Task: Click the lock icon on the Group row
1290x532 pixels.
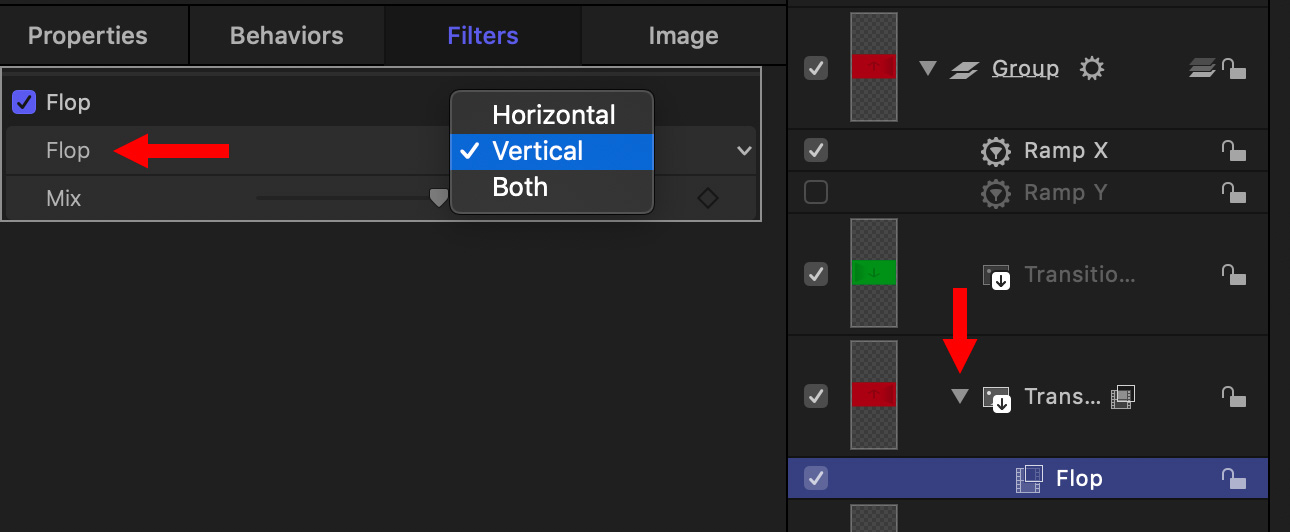Action: (x=1234, y=69)
